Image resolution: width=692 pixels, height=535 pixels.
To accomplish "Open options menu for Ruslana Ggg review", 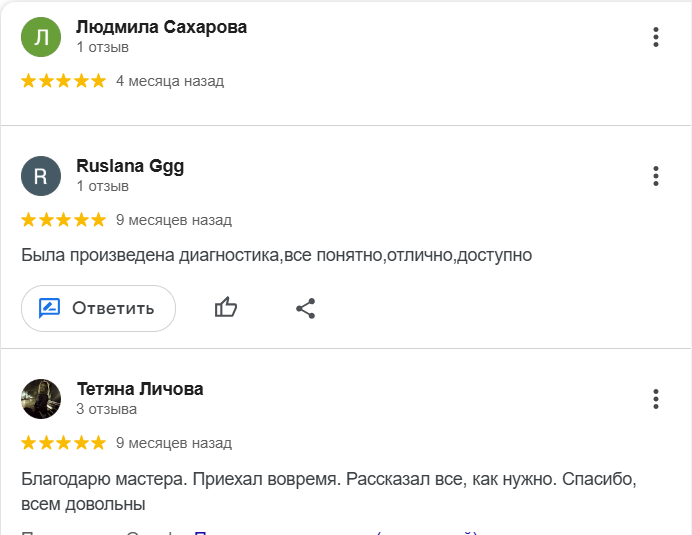I will point(656,176).
